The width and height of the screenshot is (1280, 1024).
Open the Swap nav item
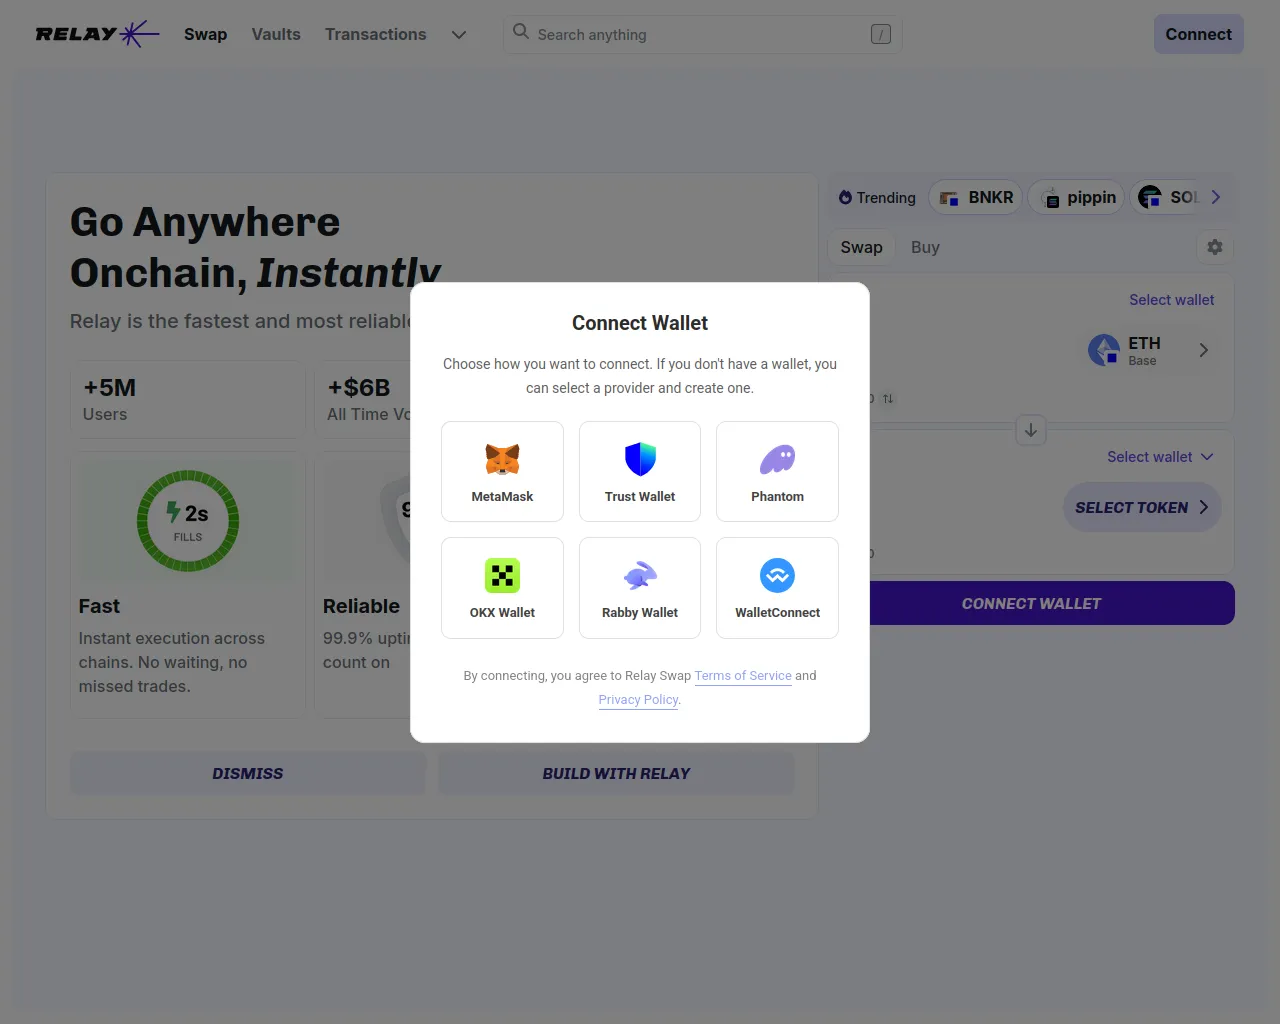coord(206,34)
